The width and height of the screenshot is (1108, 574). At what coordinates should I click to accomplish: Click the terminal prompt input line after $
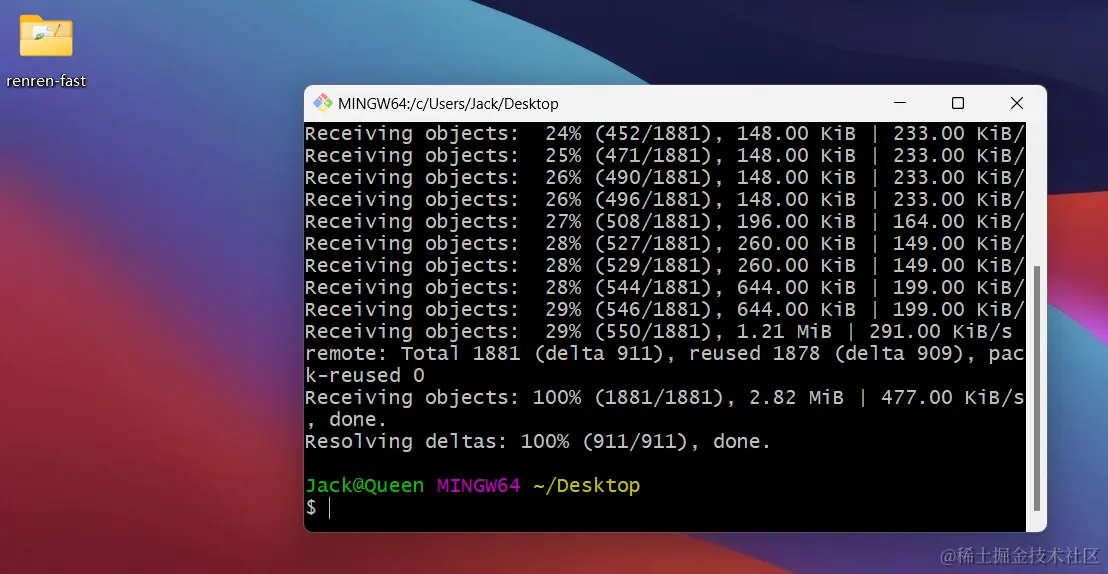point(664,508)
